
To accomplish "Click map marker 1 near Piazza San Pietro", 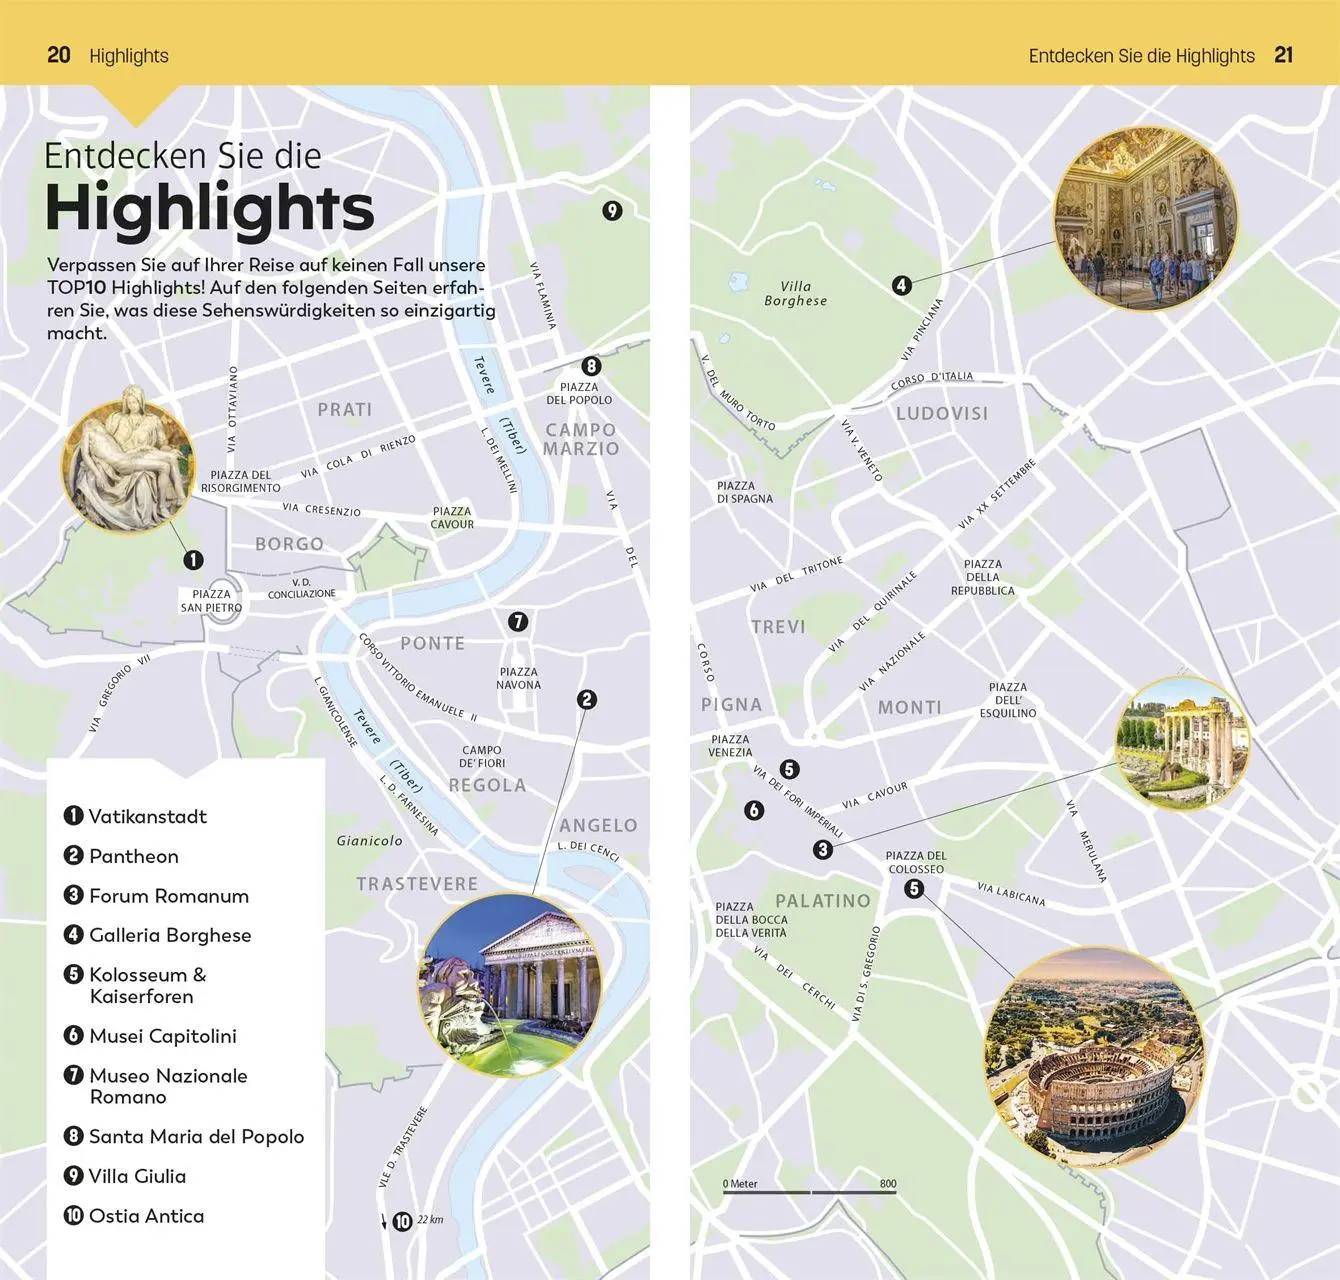I will click(x=192, y=561).
